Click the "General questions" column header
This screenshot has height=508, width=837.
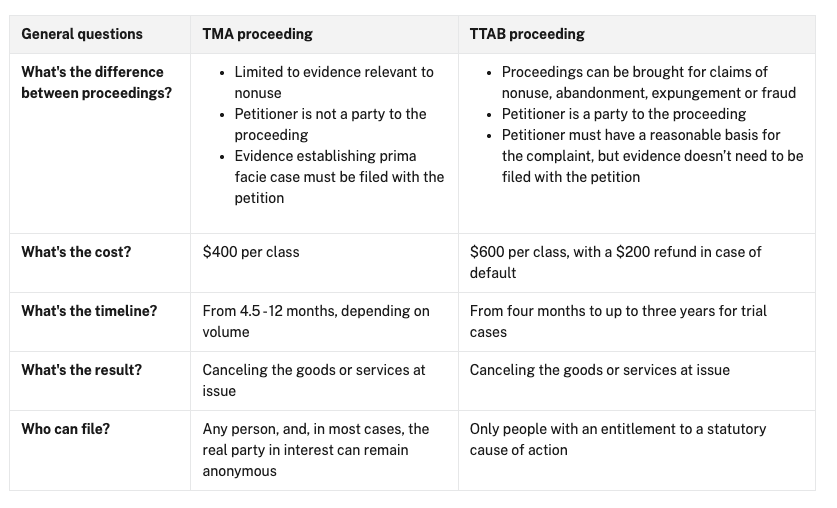[x=82, y=34]
